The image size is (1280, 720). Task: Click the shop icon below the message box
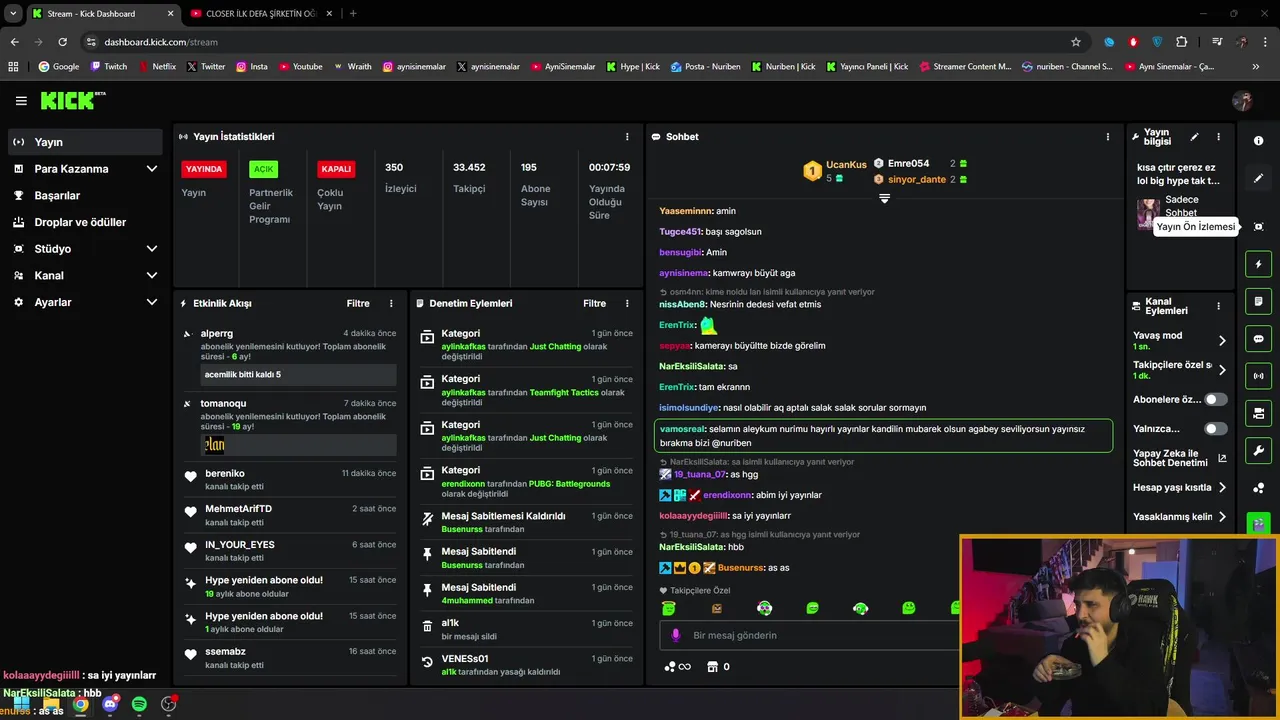pyautogui.click(x=712, y=667)
